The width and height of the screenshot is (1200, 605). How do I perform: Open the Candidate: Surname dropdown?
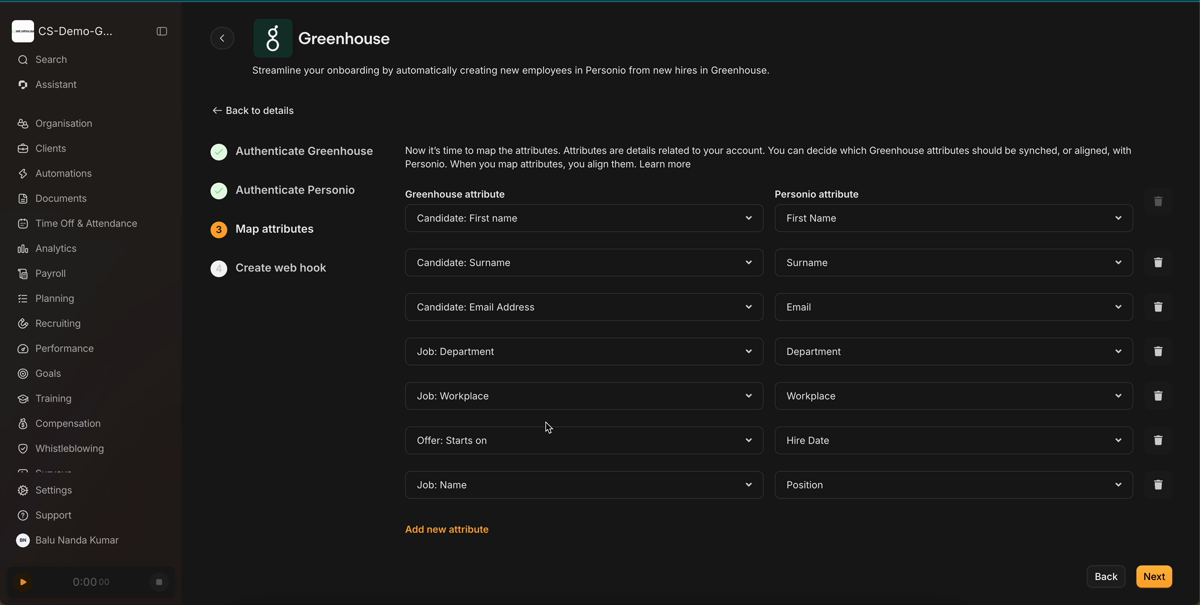tap(584, 263)
